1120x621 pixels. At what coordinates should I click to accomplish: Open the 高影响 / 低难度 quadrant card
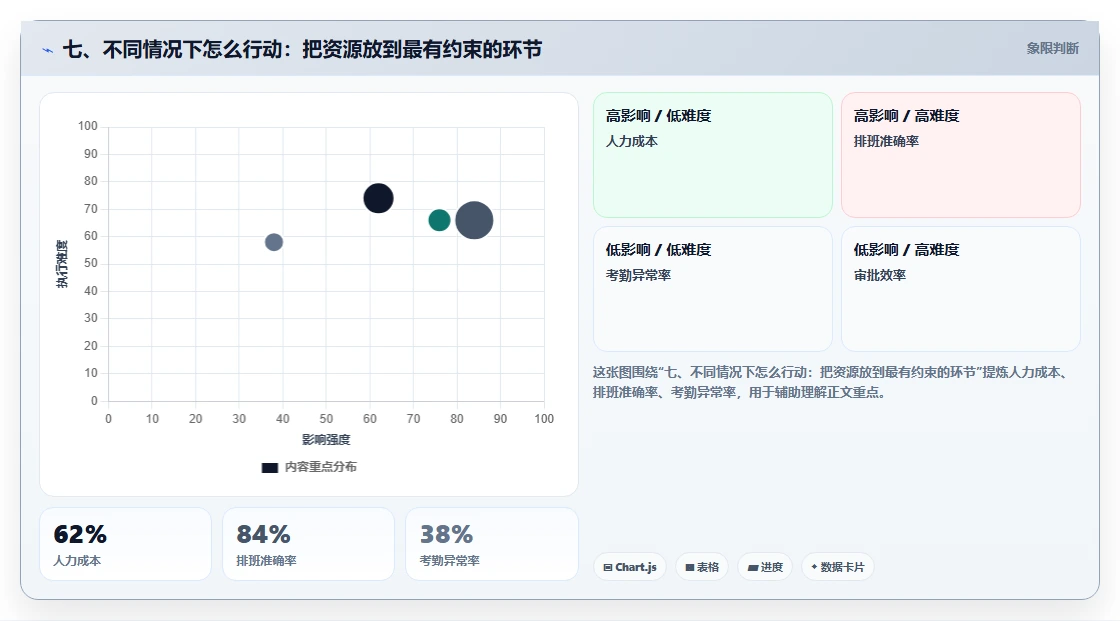pyautogui.click(x=713, y=154)
